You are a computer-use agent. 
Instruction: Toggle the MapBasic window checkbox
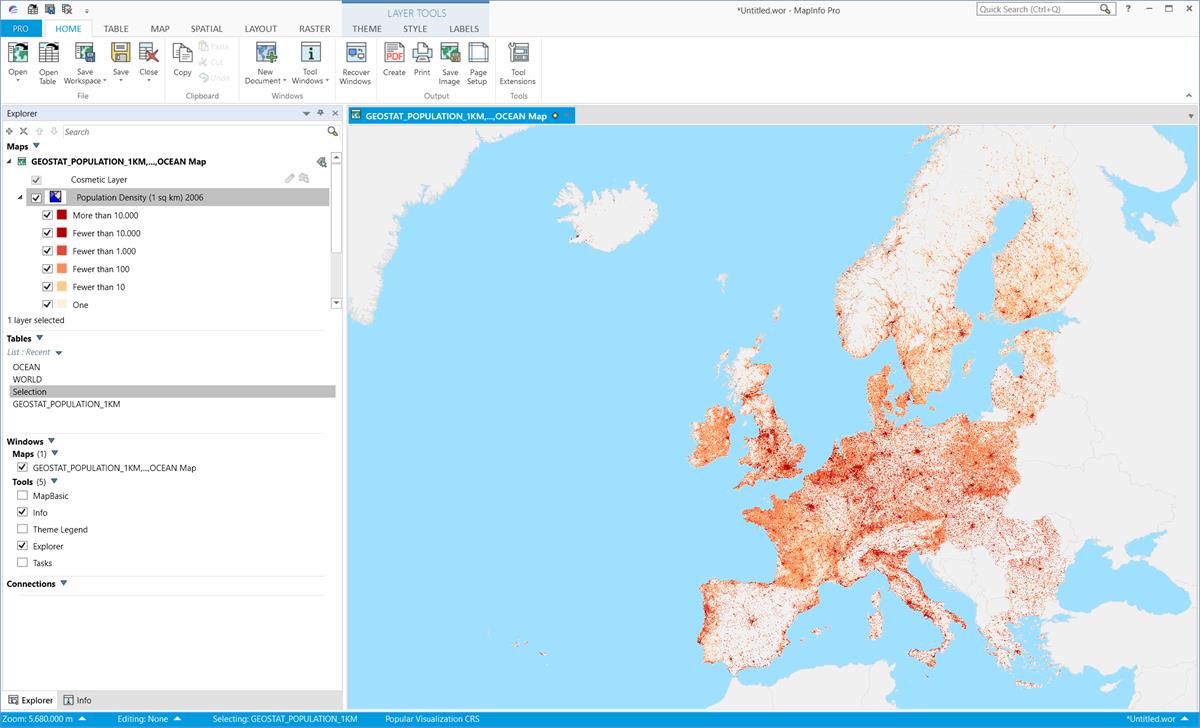[23, 496]
